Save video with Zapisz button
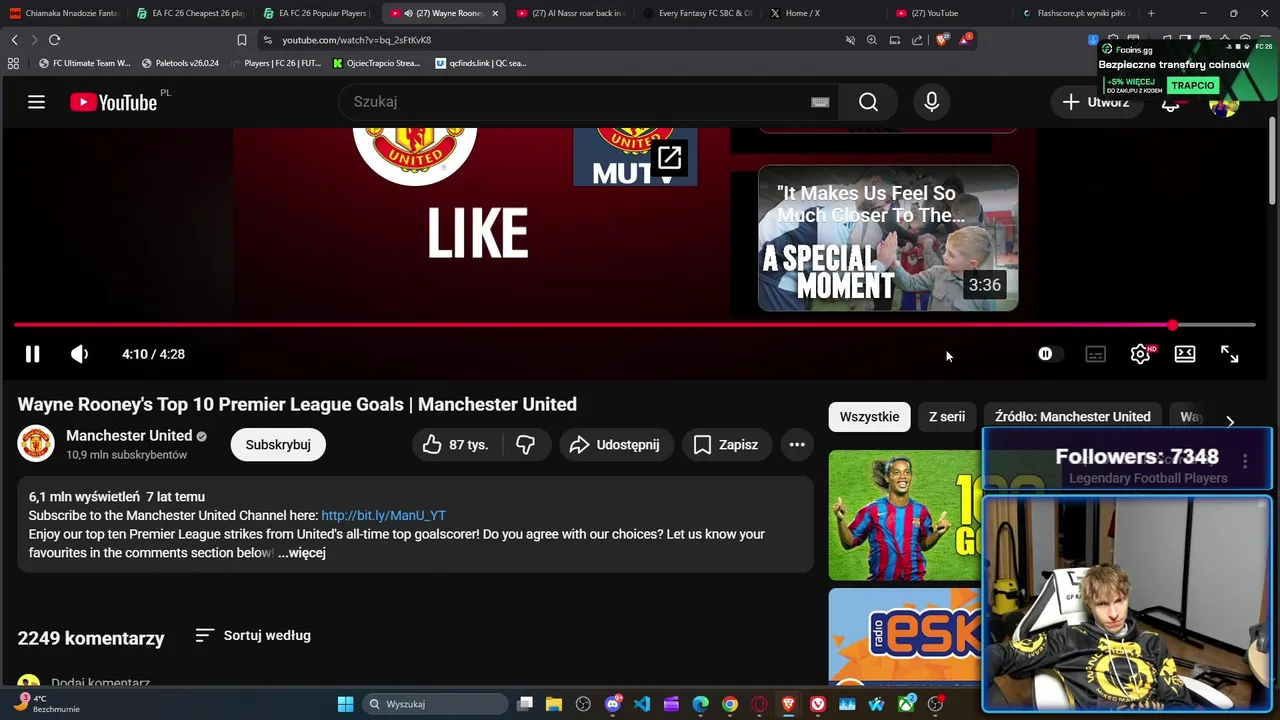This screenshot has width=1280, height=720. click(x=727, y=445)
